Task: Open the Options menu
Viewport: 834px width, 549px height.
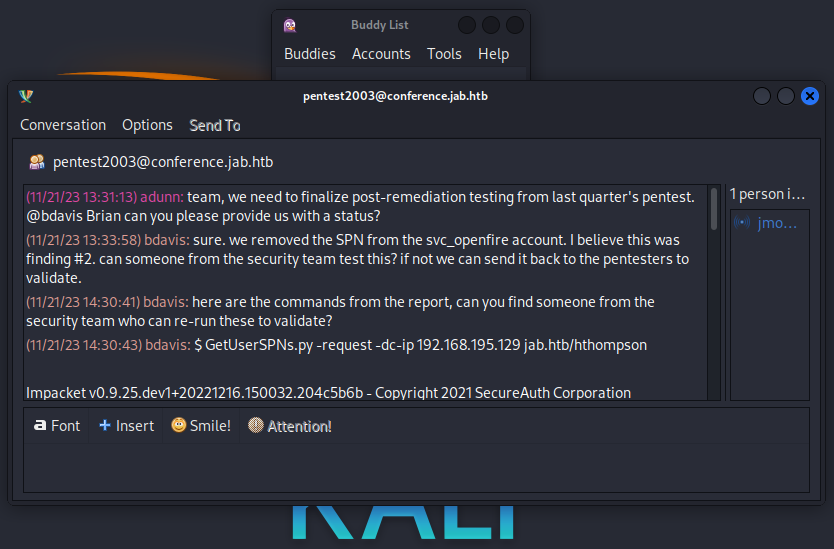Action: 147,125
